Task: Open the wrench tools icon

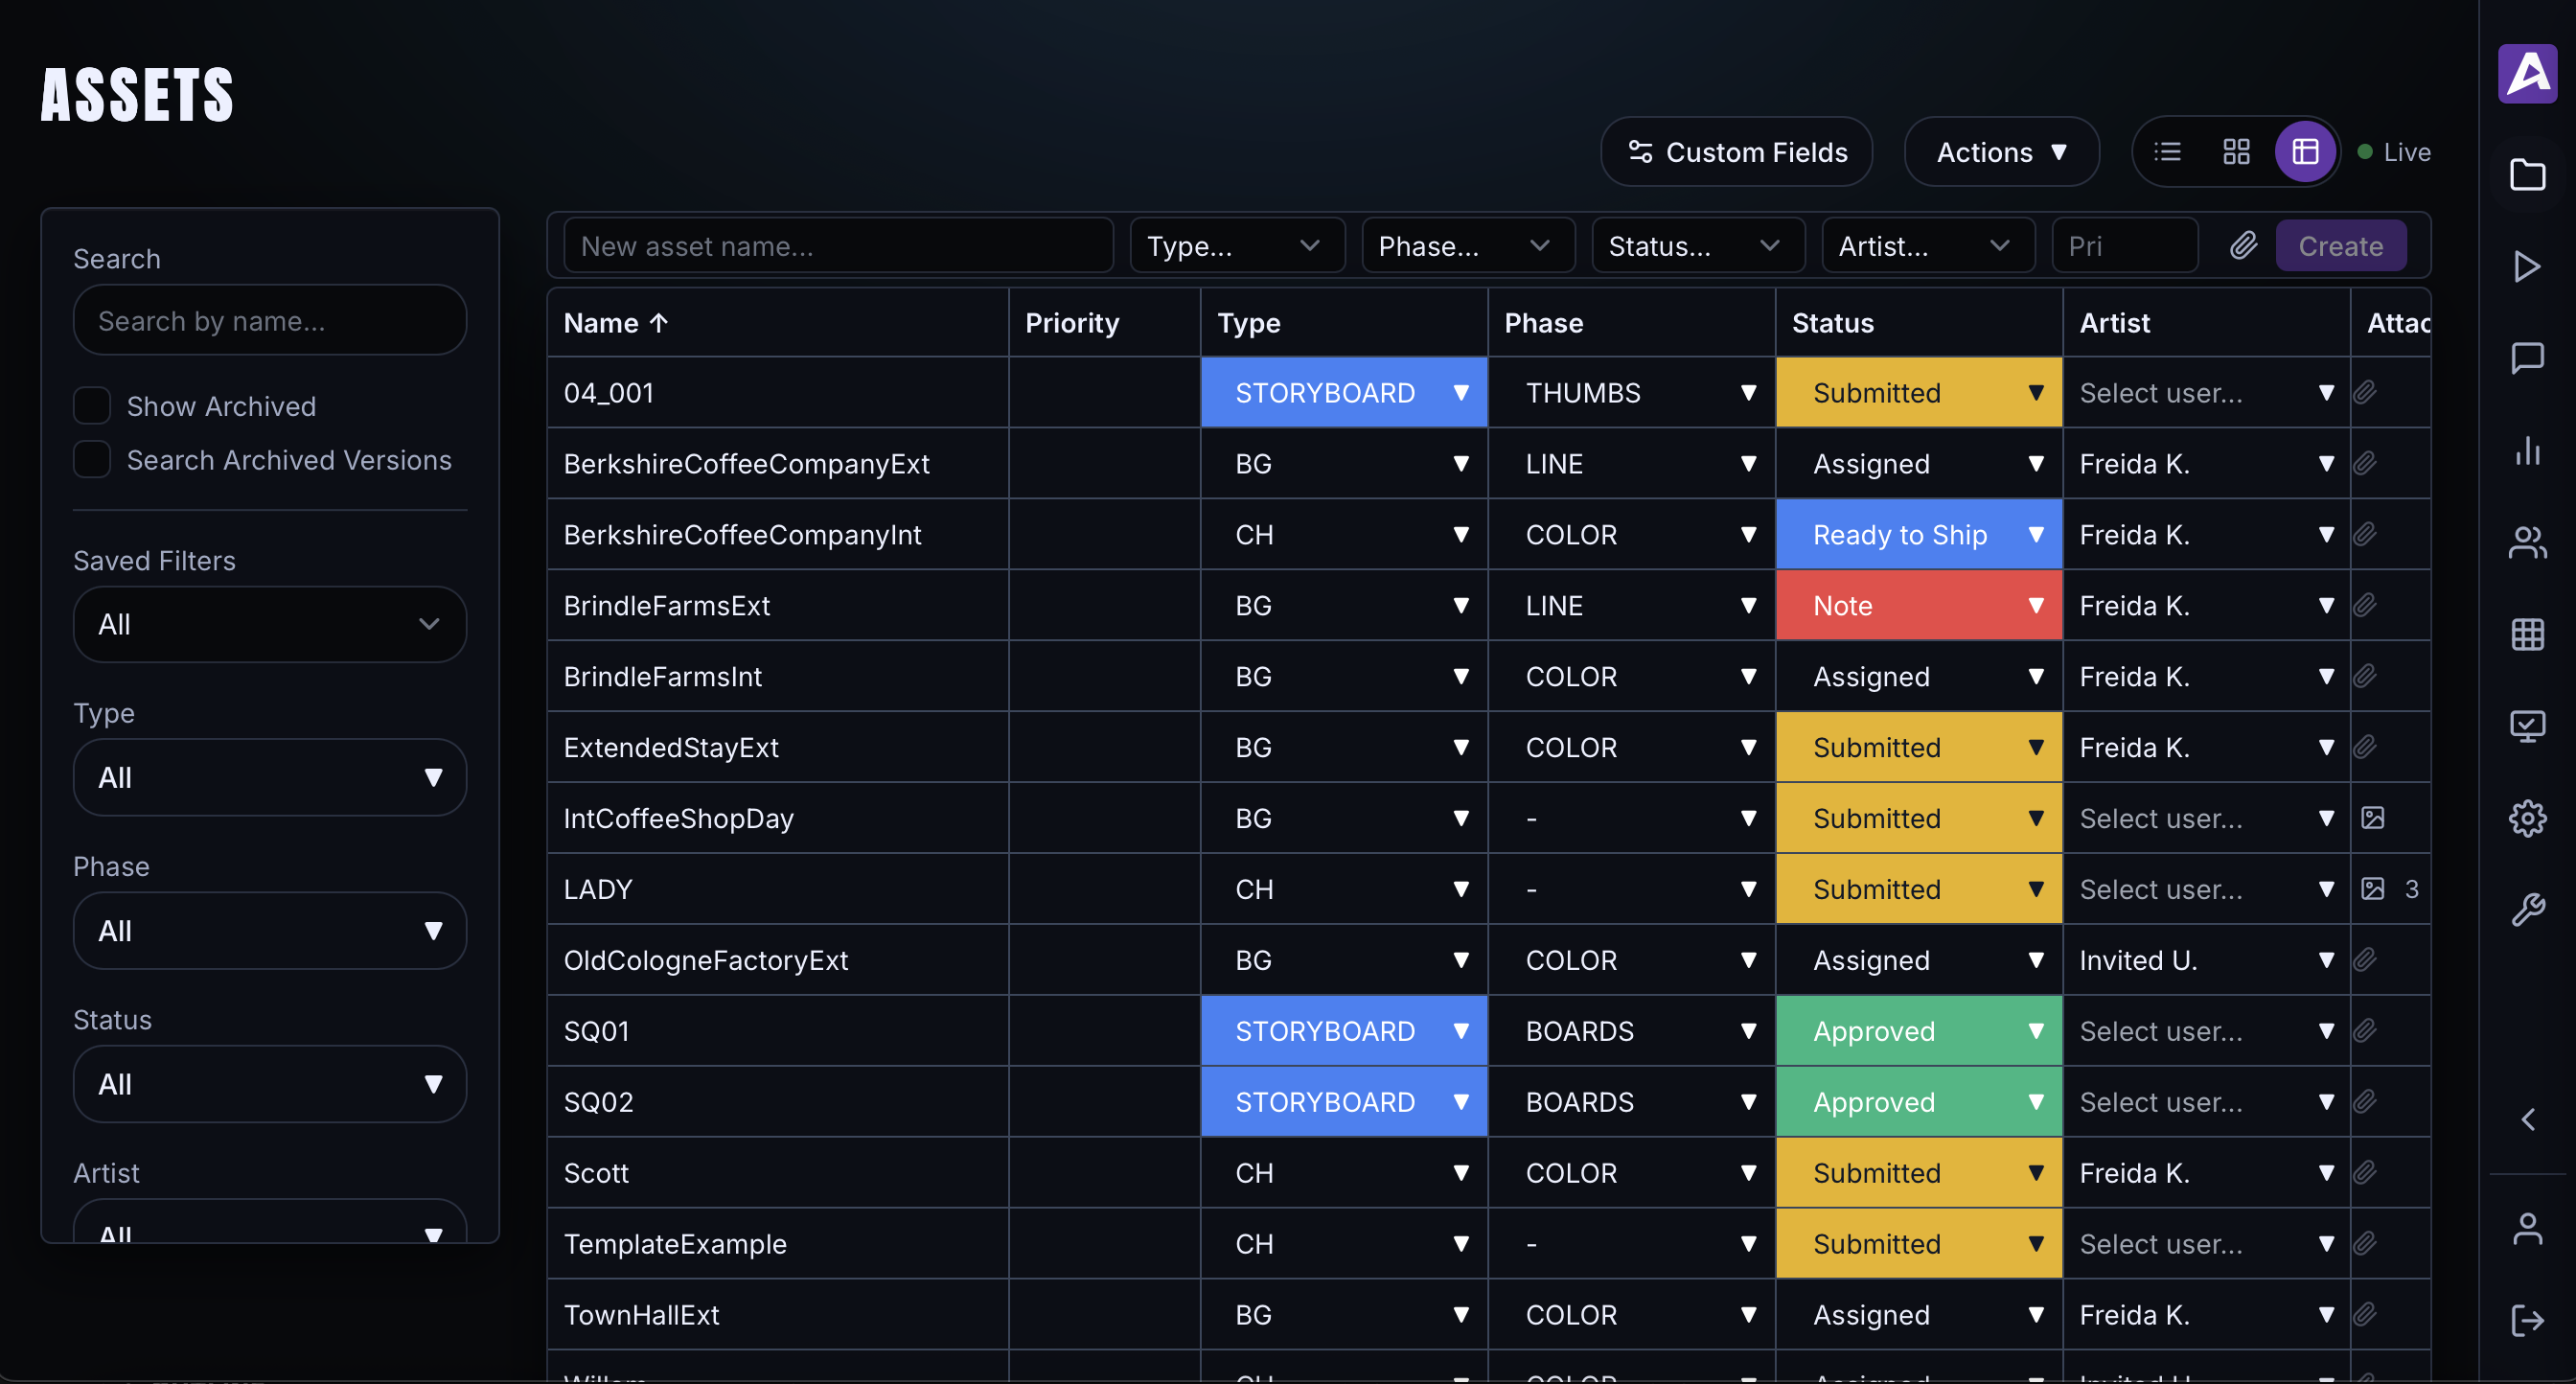Action: pyautogui.click(x=2527, y=910)
